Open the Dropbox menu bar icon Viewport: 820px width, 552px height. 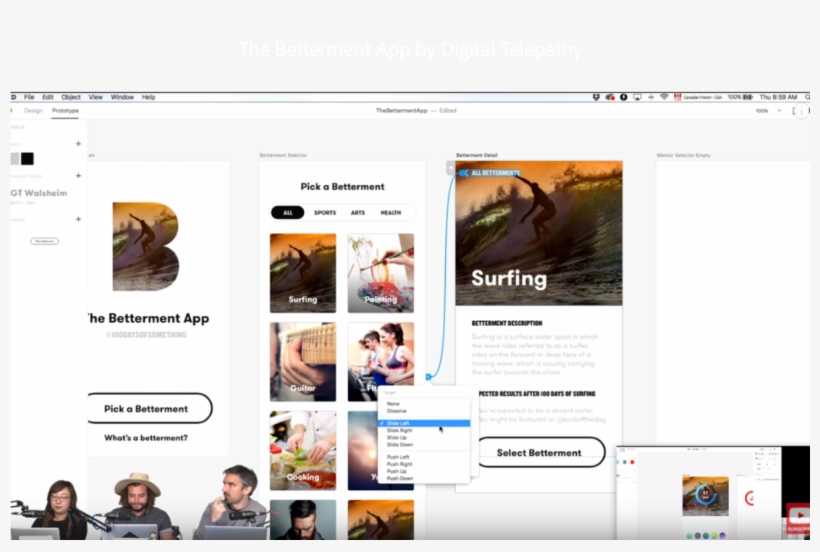coord(596,97)
